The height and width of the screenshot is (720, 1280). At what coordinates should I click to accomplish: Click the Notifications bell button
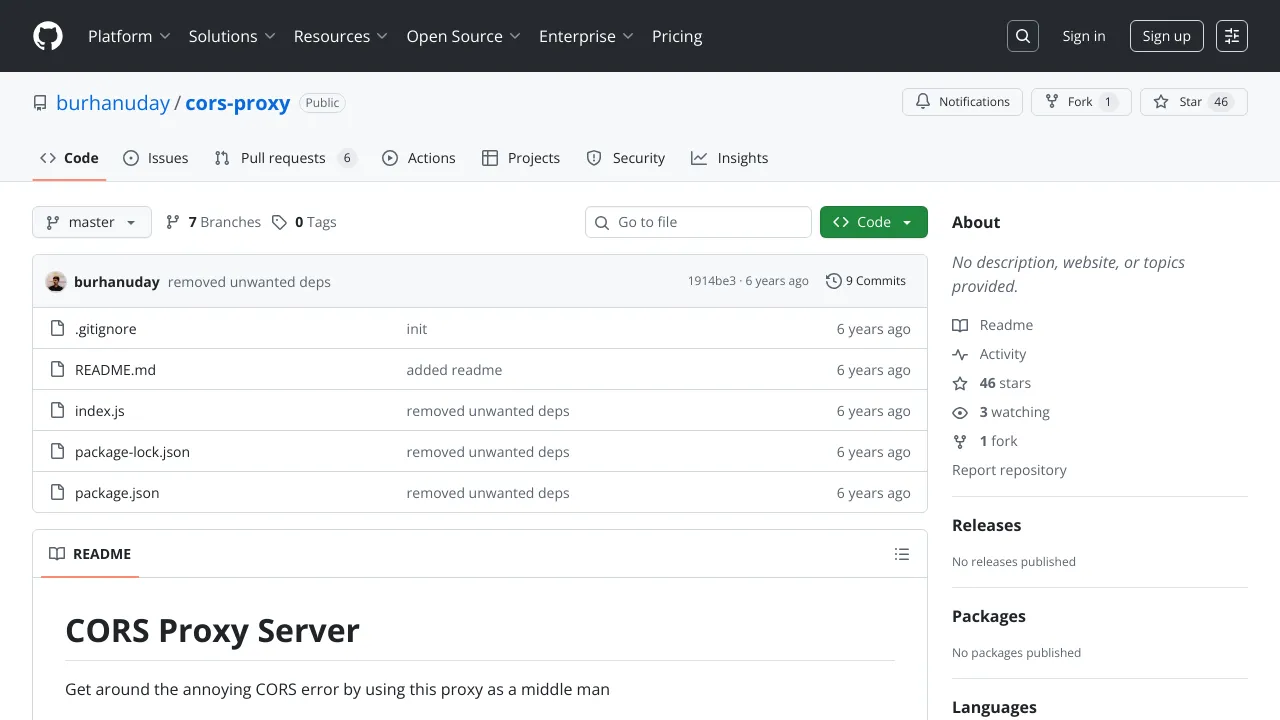[x=963, y=102]
